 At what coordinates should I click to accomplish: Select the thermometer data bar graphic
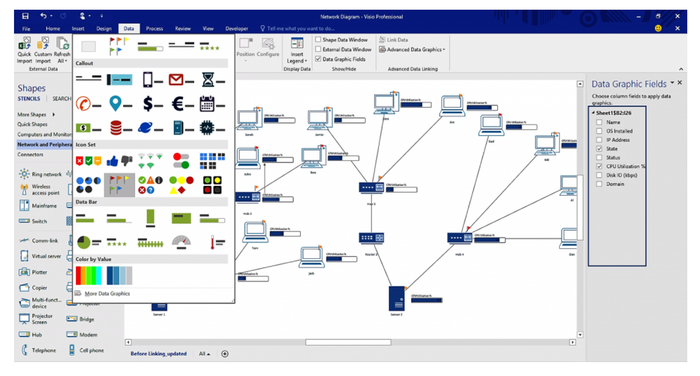tap(217, 242)
